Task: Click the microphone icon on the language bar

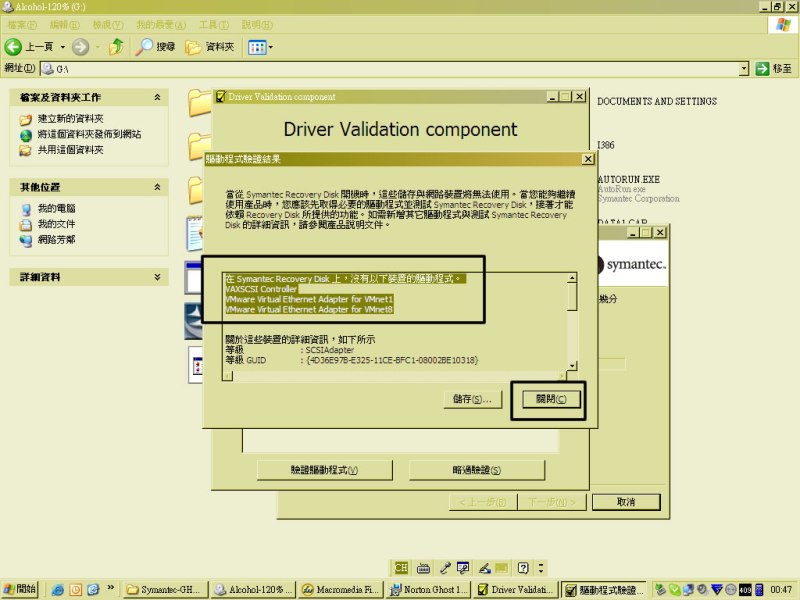Action: tap(445, 568)
